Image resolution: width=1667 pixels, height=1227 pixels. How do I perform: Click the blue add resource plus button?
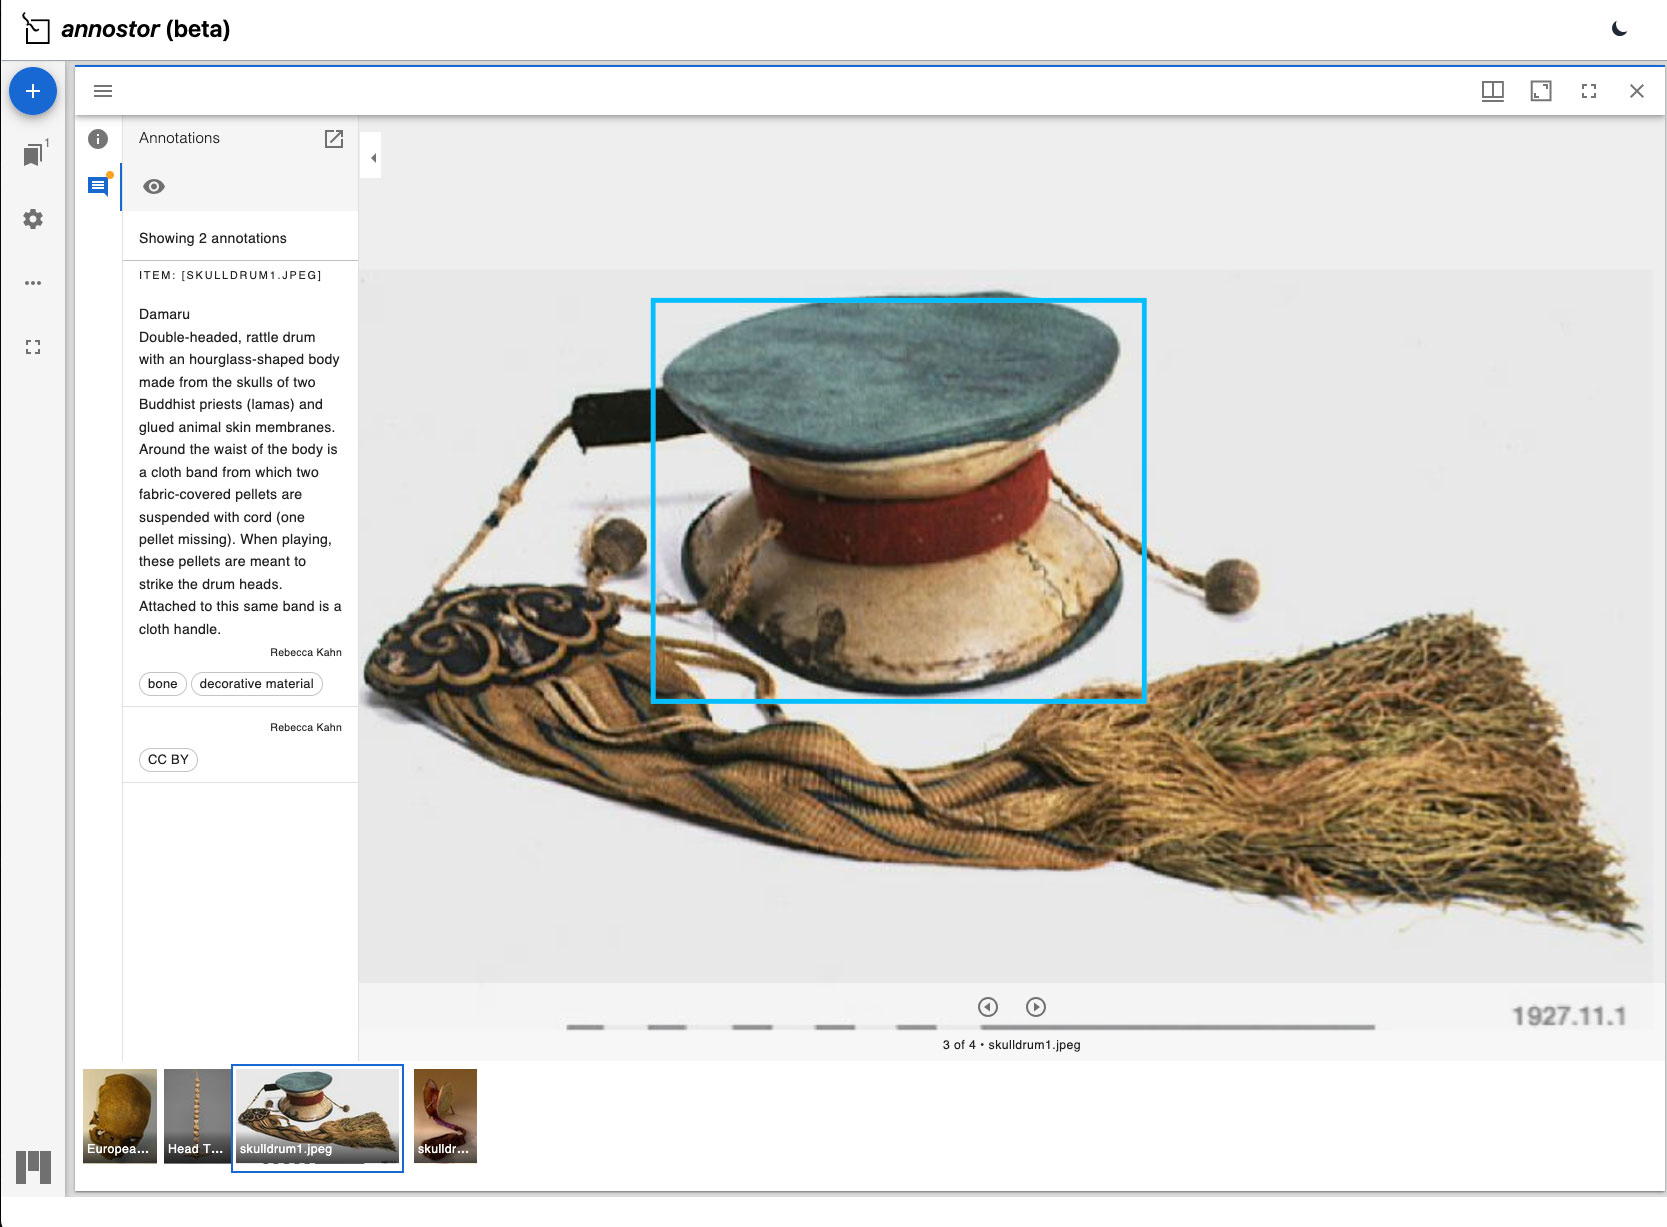click(33, 91)
